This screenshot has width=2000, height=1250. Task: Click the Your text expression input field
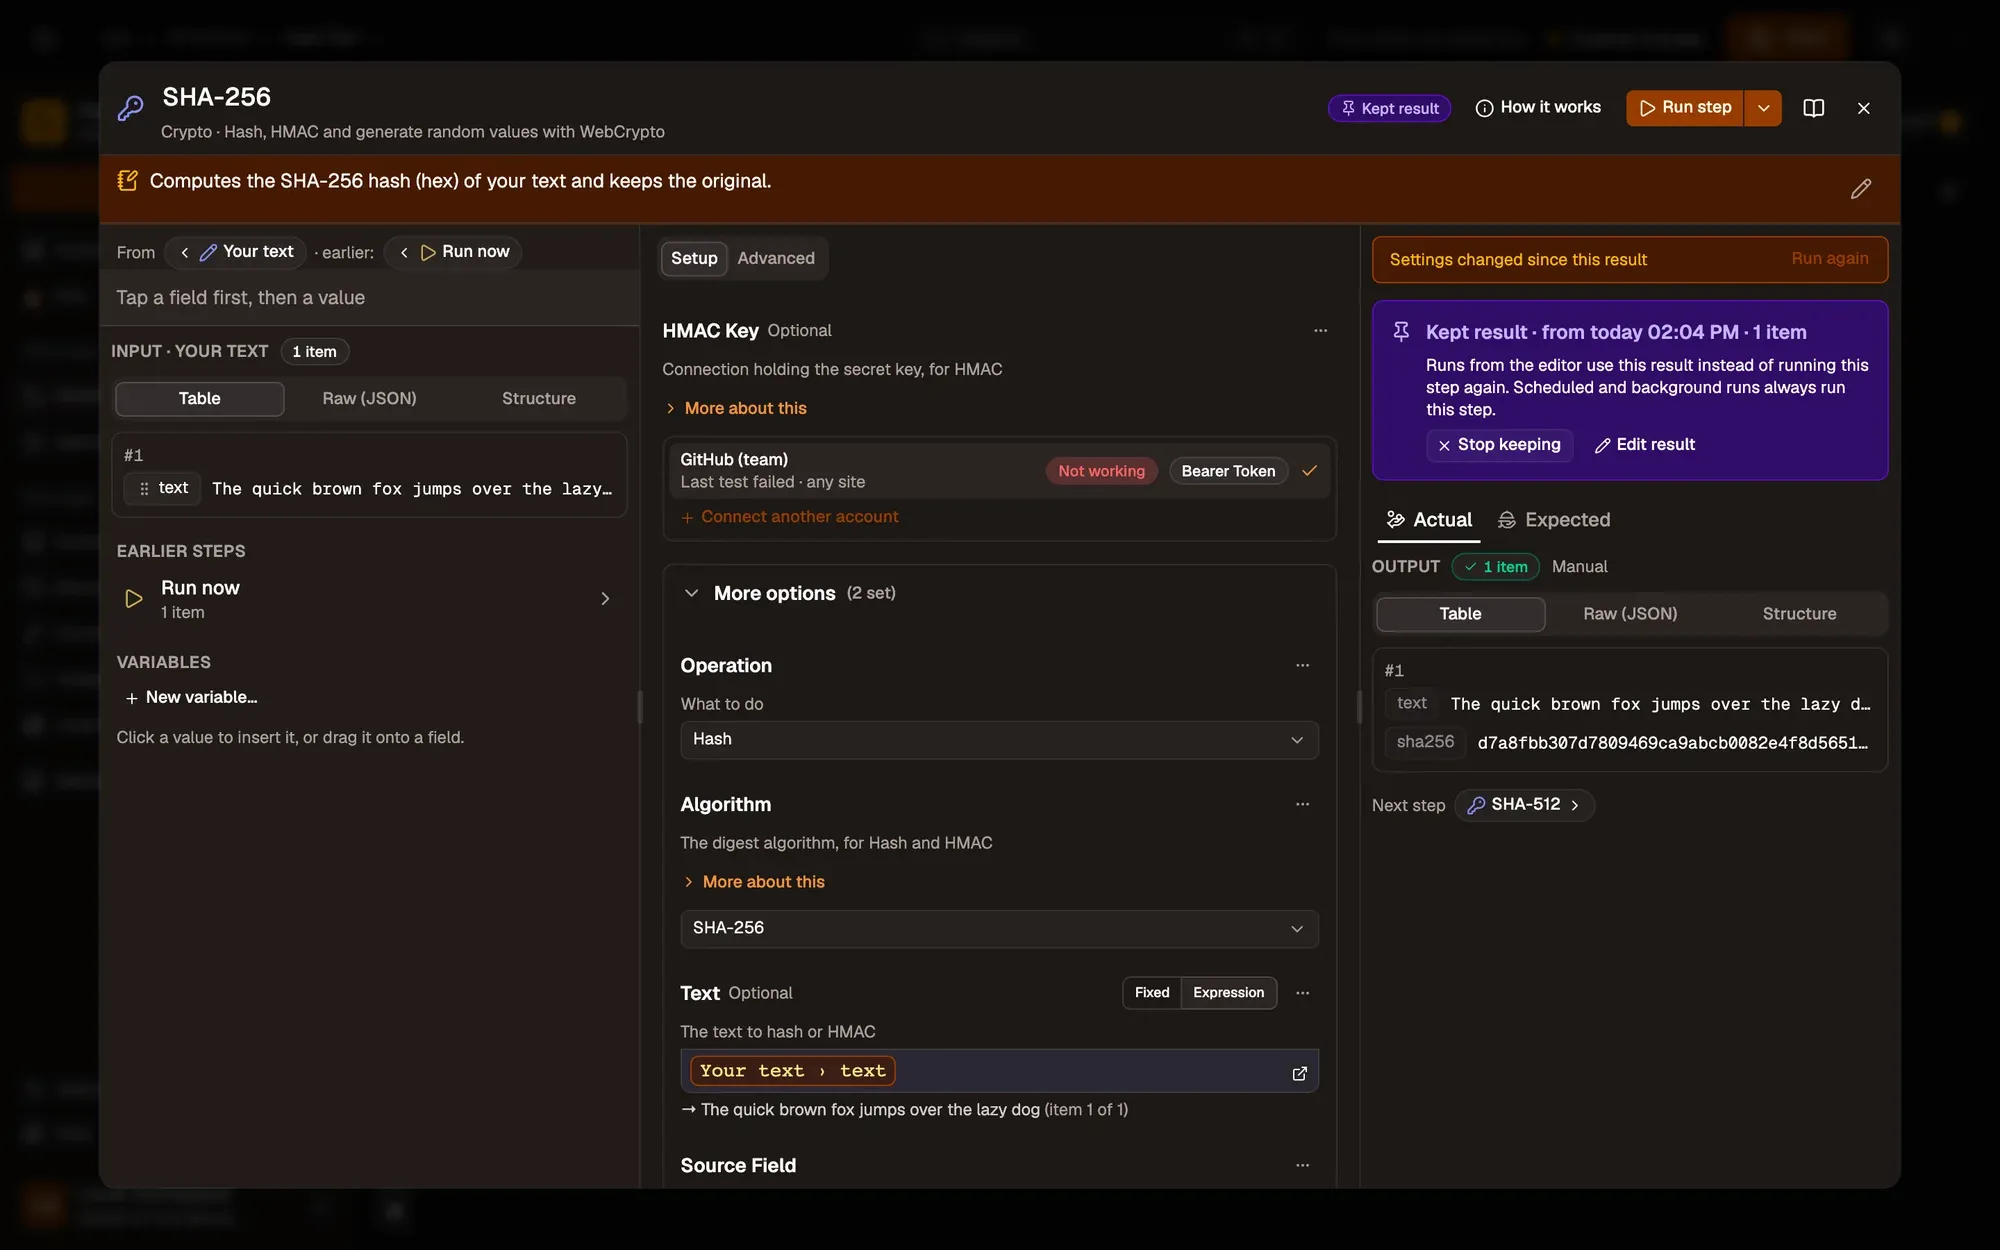pos(999,1071)
